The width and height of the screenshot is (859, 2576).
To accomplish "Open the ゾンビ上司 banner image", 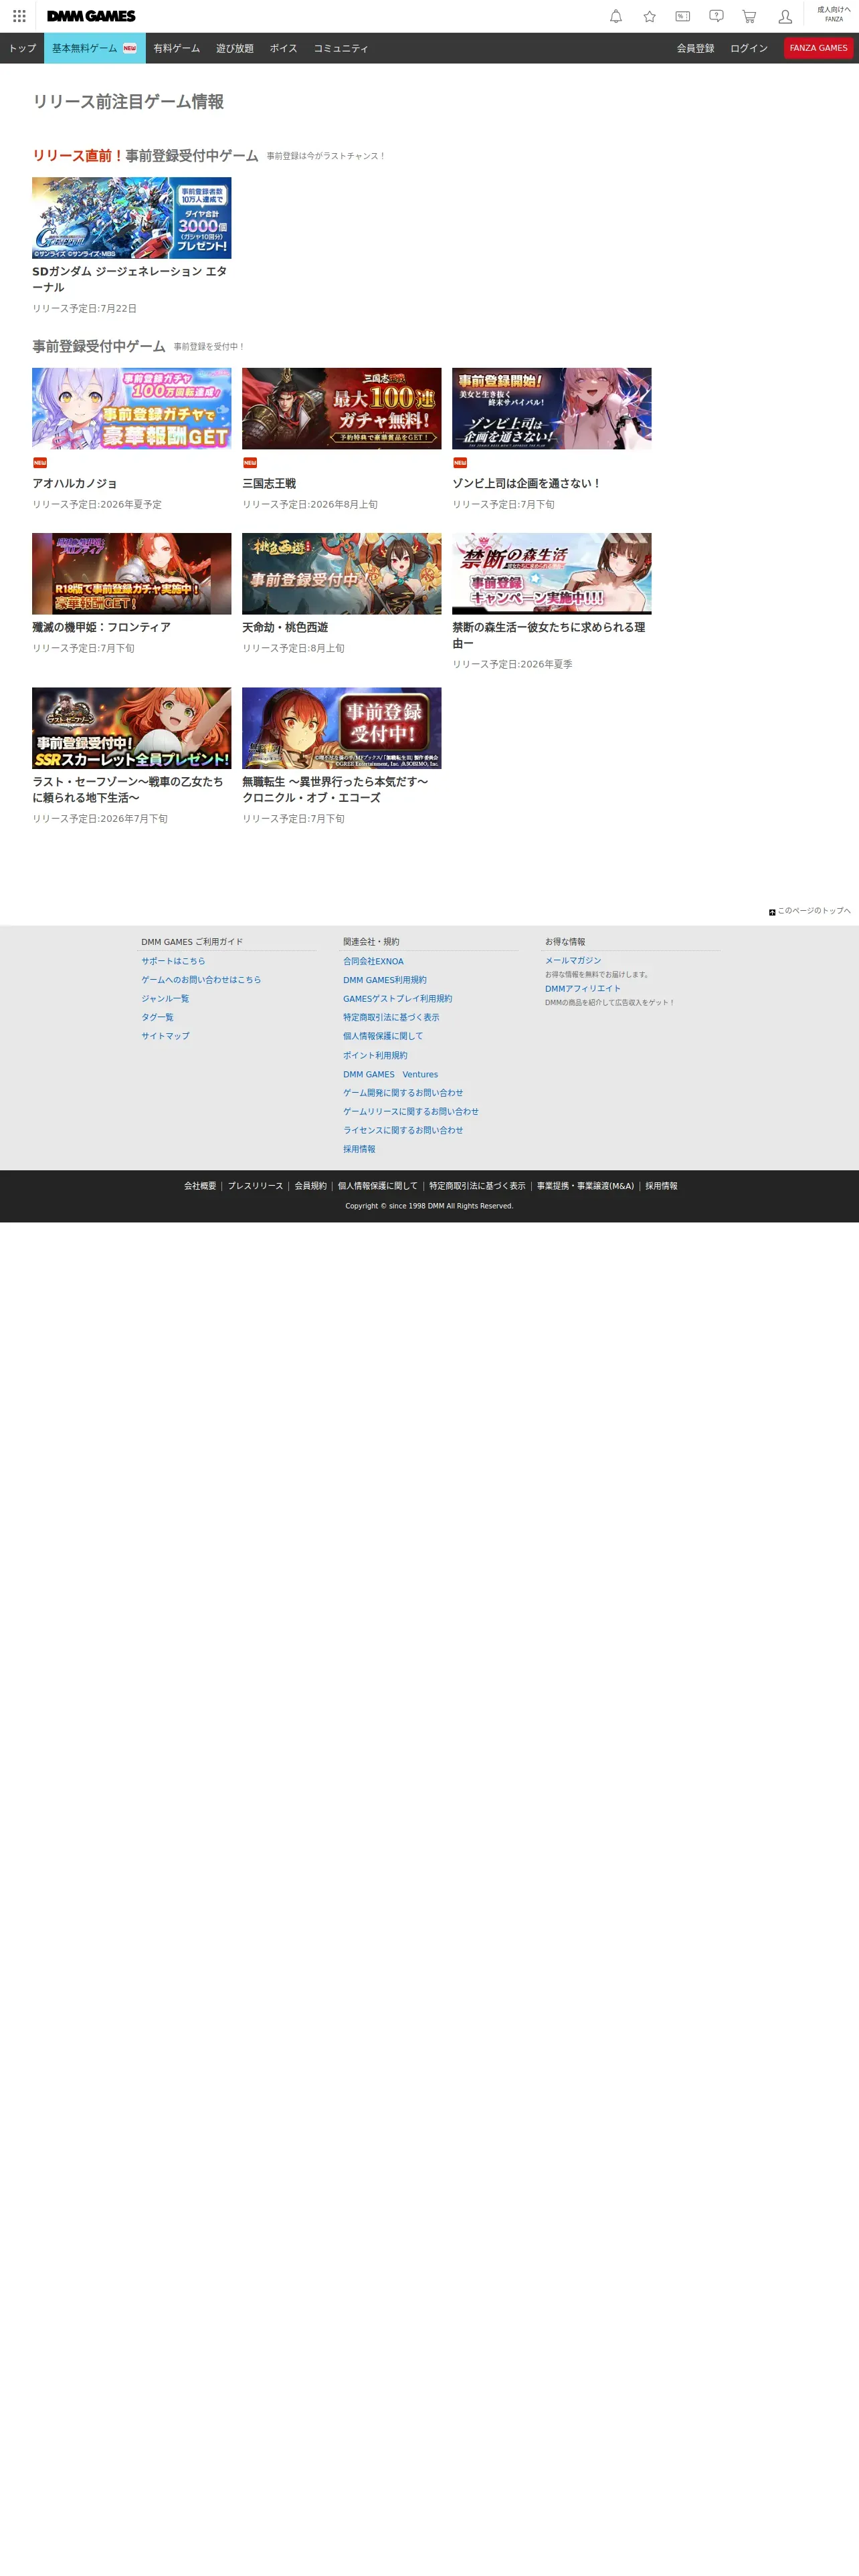I will [x=552, y=408].
